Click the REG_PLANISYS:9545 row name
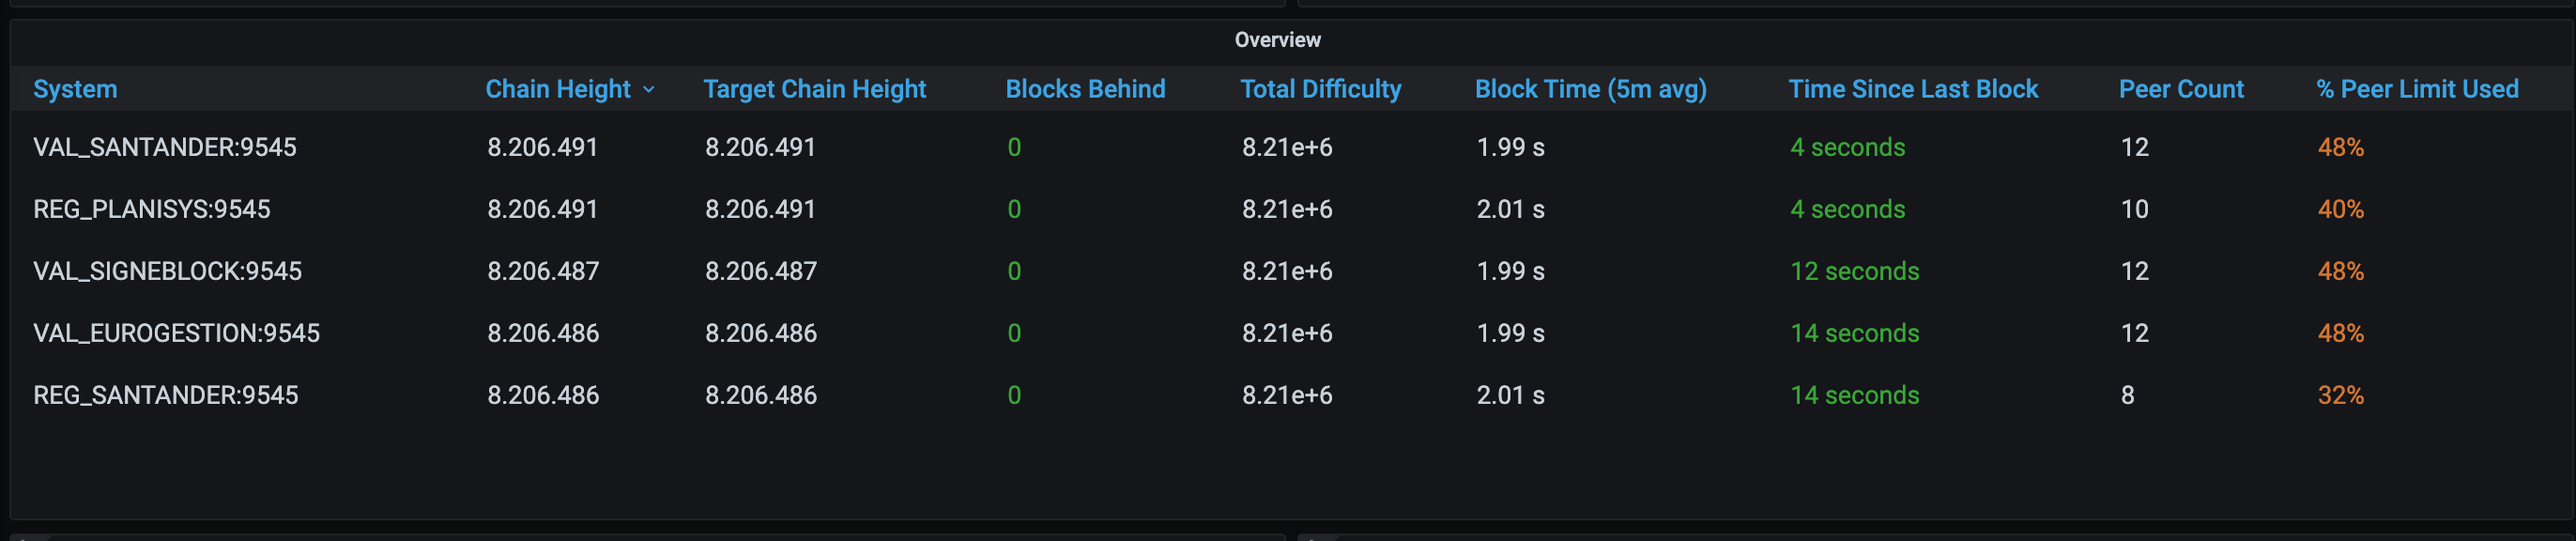 click(x=152, y=209)
